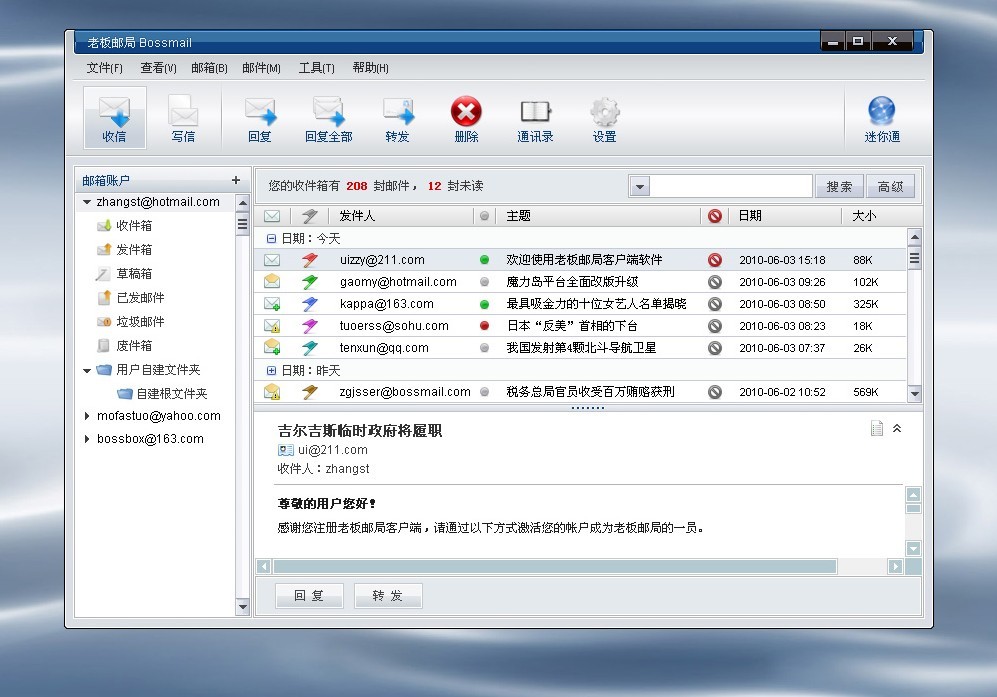
Task: Click the 回复全部 reply all icon
Action: (x=329, y=118)
